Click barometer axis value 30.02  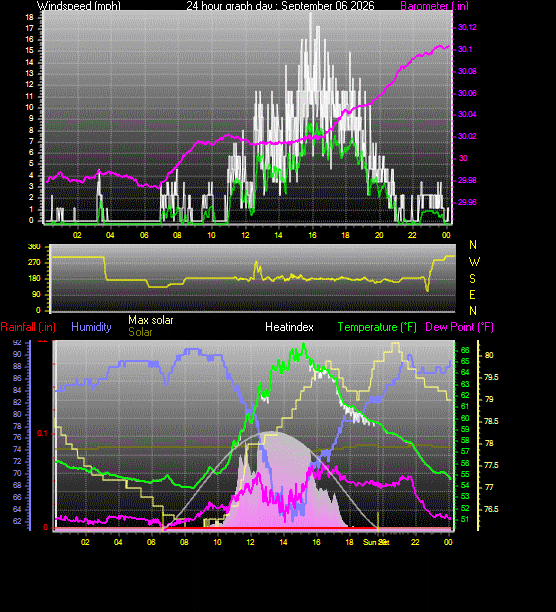pyautogui.click(x=467, y=136)
